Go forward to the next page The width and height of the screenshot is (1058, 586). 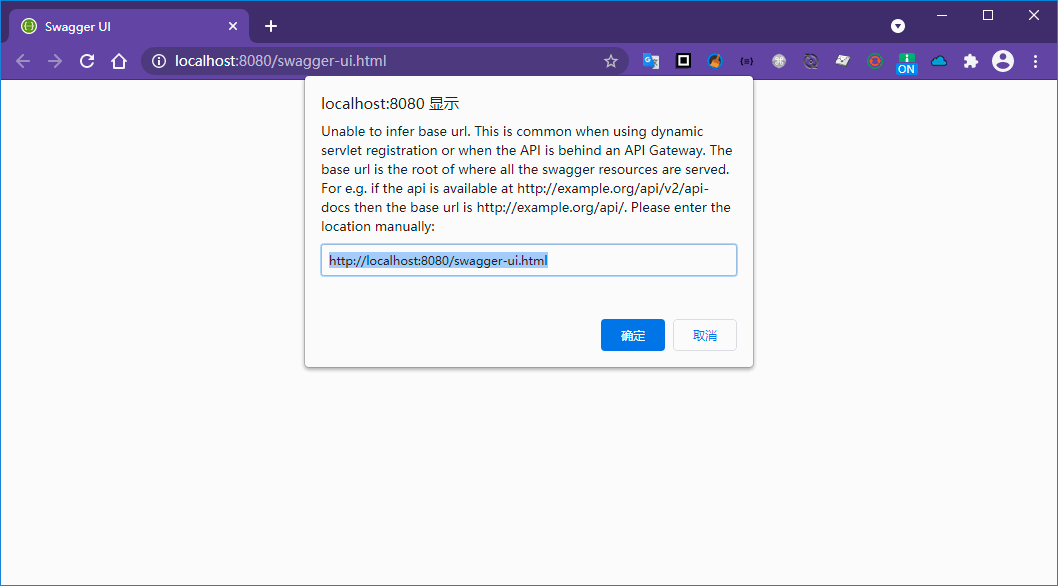tap(55, 61)
